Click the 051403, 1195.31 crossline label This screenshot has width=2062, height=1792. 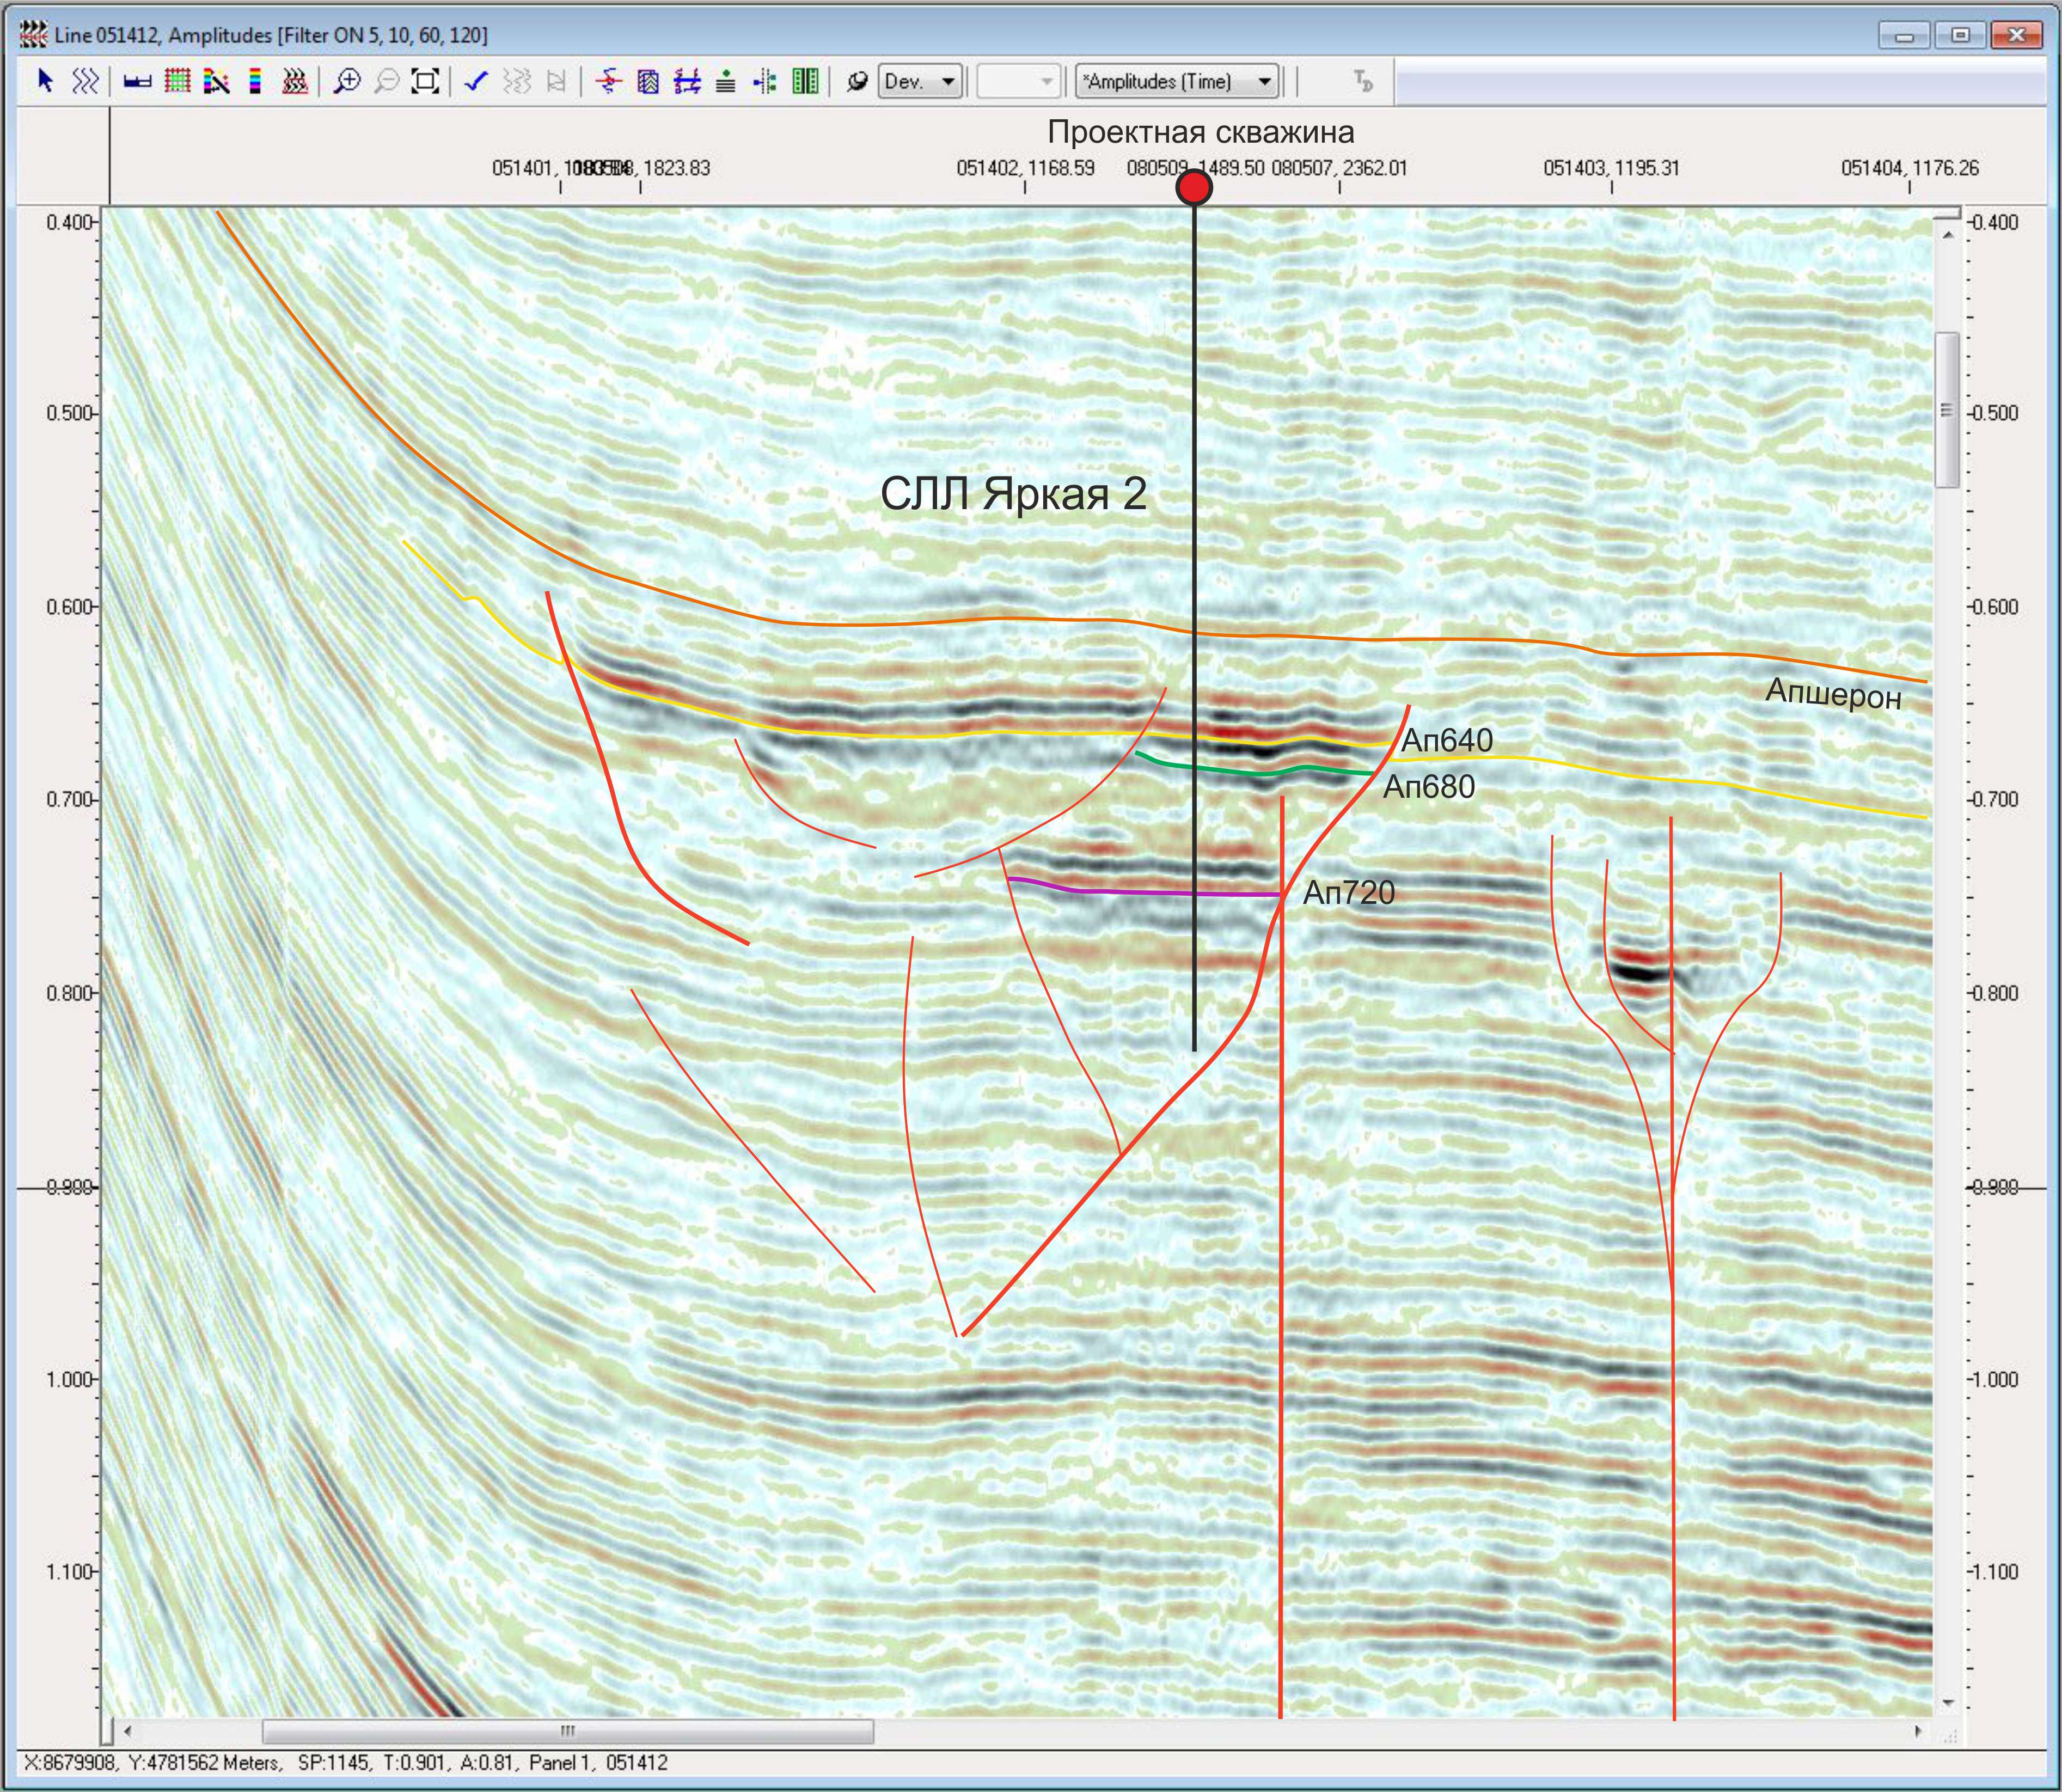tap(1611, 168)
